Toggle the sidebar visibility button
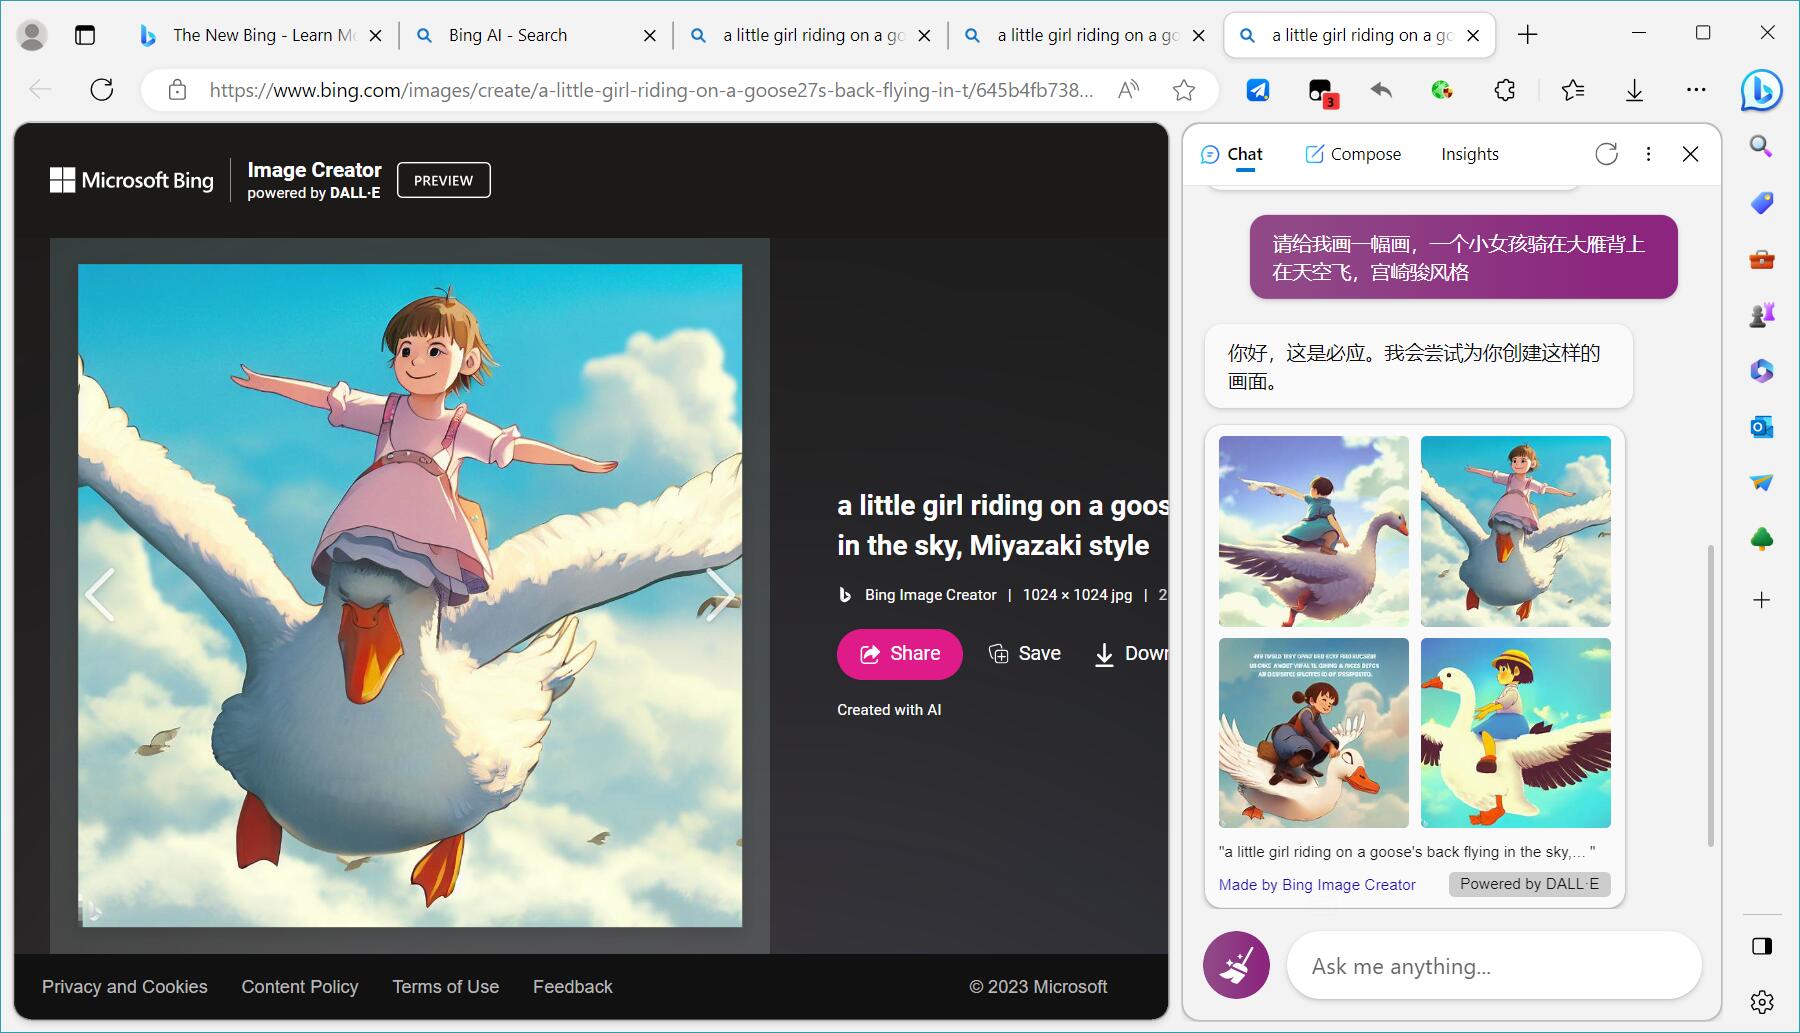 [x=1761, y=946]
